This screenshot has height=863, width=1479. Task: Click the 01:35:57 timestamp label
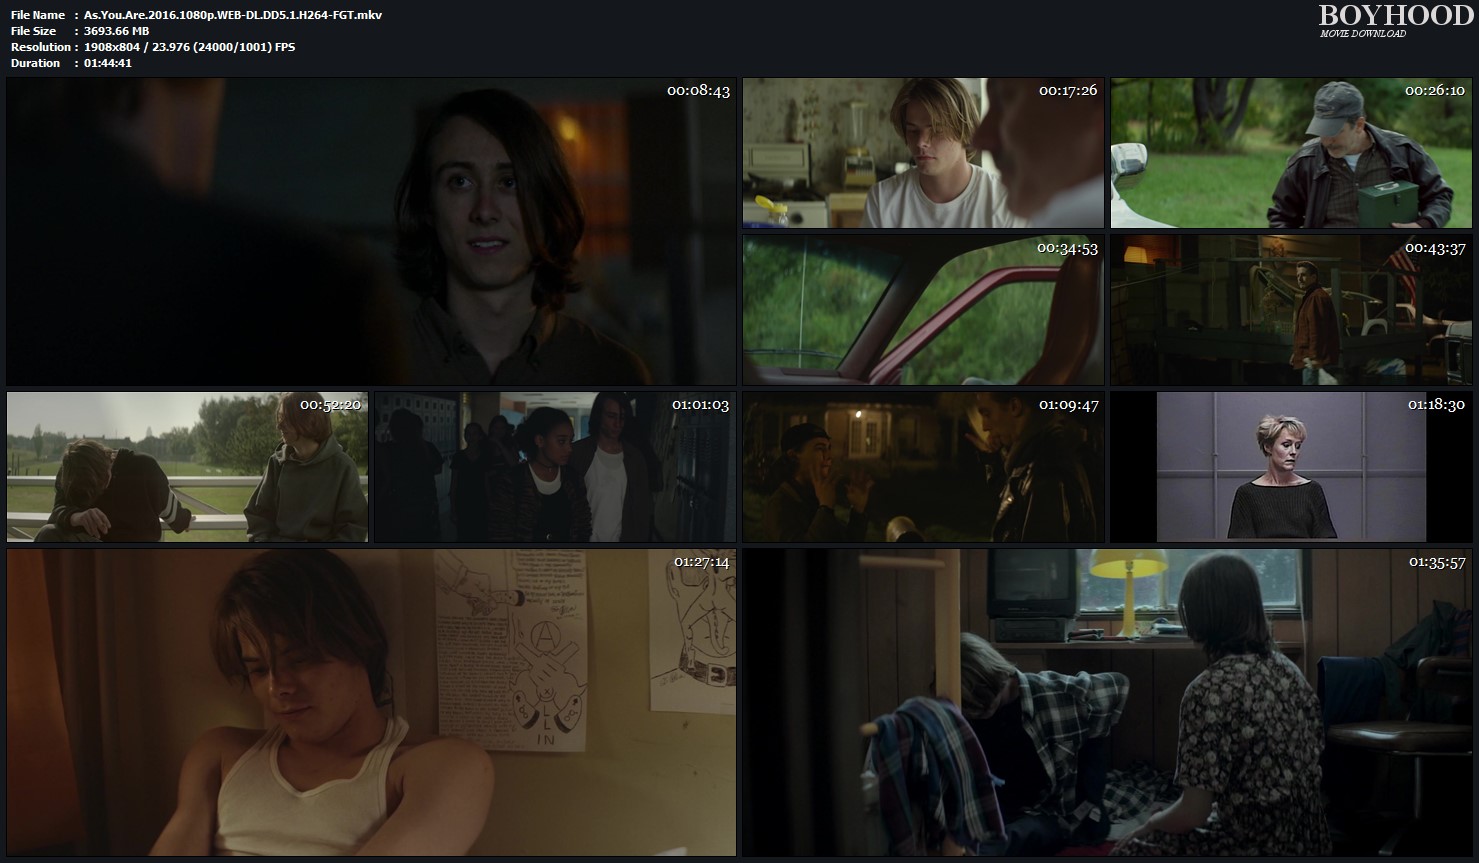(x=1436, y=562)
